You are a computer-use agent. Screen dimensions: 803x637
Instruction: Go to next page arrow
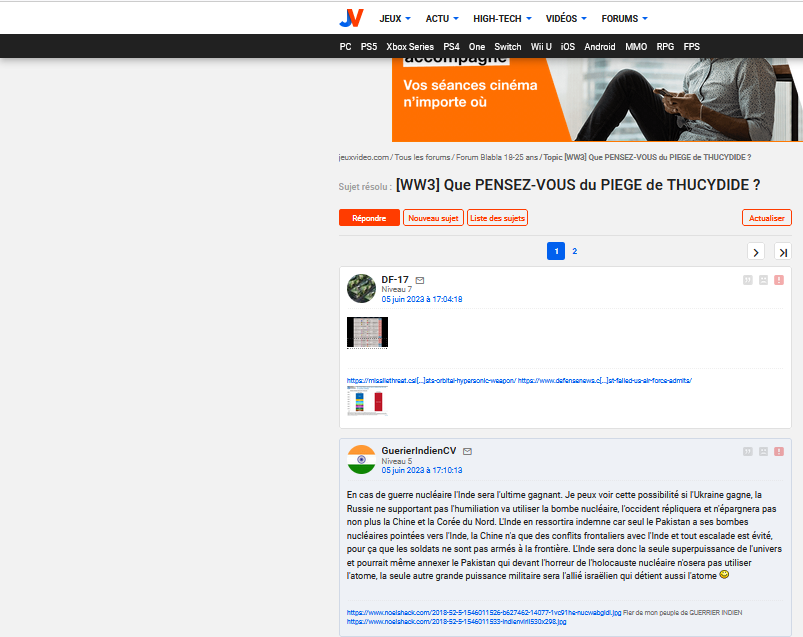pyautogui.click(x=756, y=251)
